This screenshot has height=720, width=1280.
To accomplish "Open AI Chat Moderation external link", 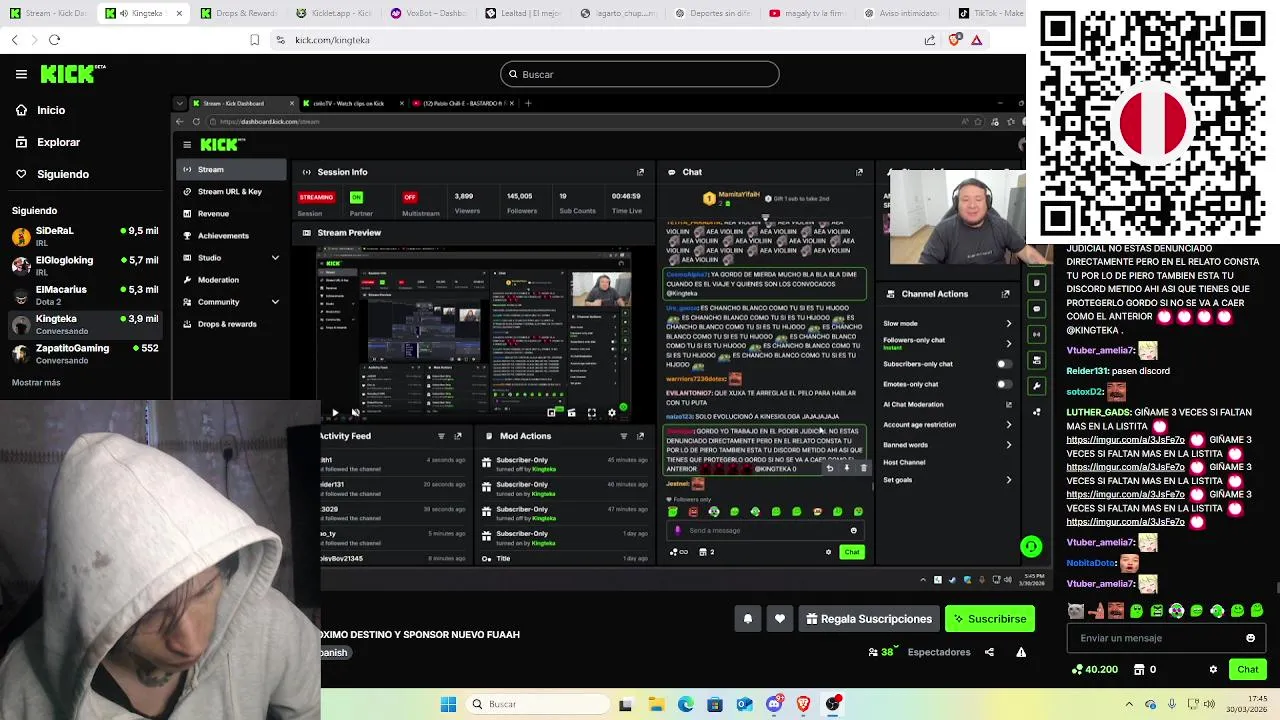I will coord(1008,404).
